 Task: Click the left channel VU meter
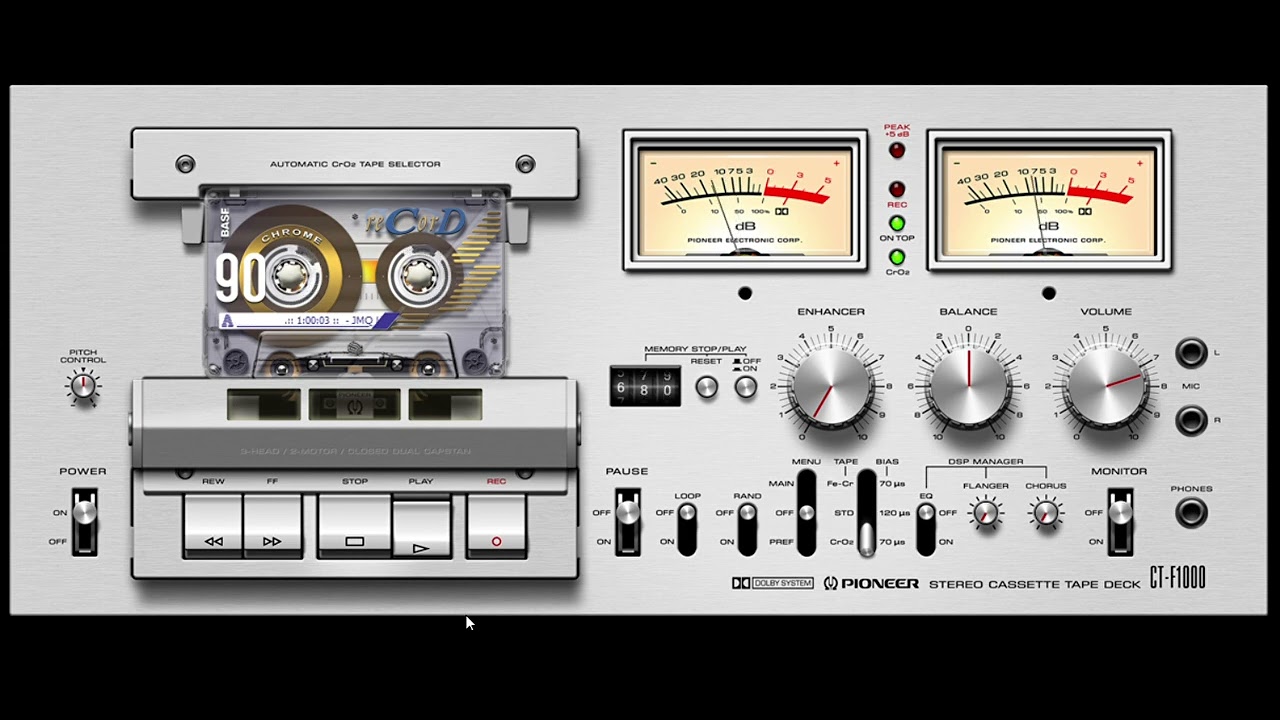click(745, 200)
